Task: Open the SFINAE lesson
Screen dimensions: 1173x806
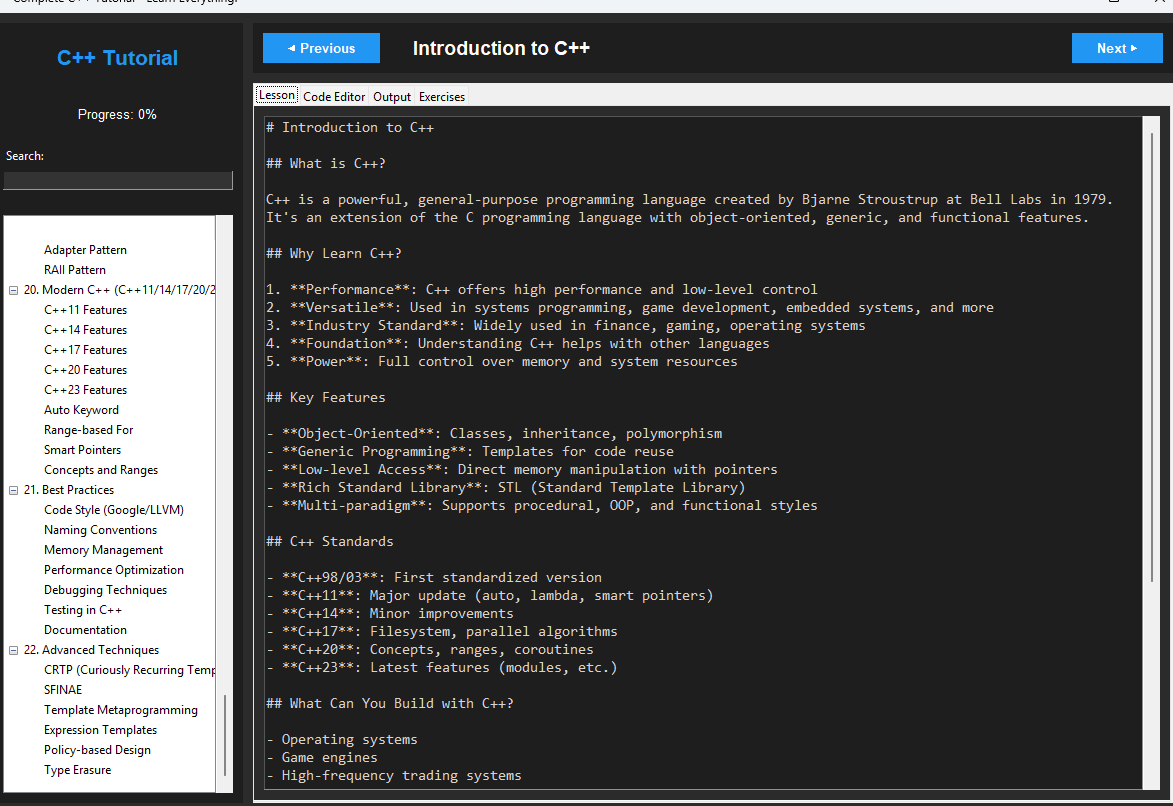Action: click(x=63, y=690)
